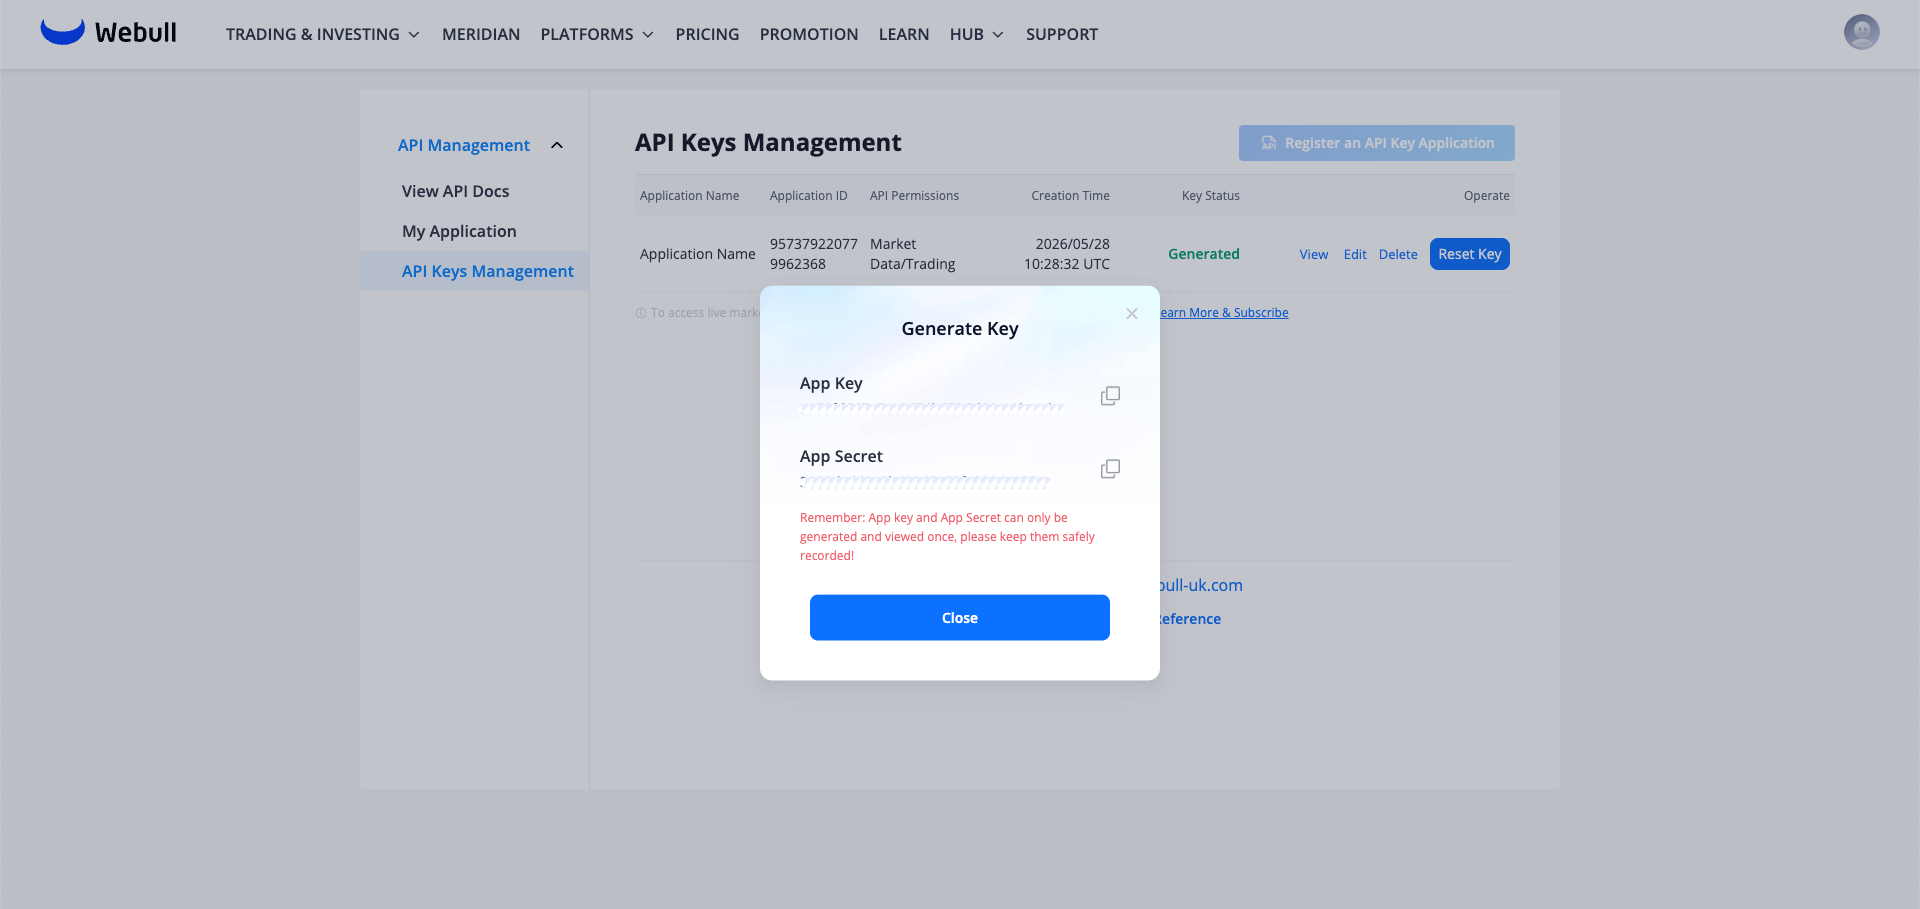Image resolution: width=1920 pixels, height=909 pixels.
Task: Expand the Platforms dropdown
Action: pyautogui.click(x=597, y=34)
